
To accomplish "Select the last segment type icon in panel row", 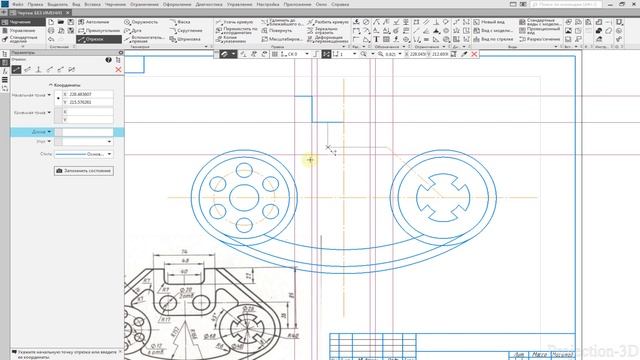I will pyautogui.click(x=71, y=70).
